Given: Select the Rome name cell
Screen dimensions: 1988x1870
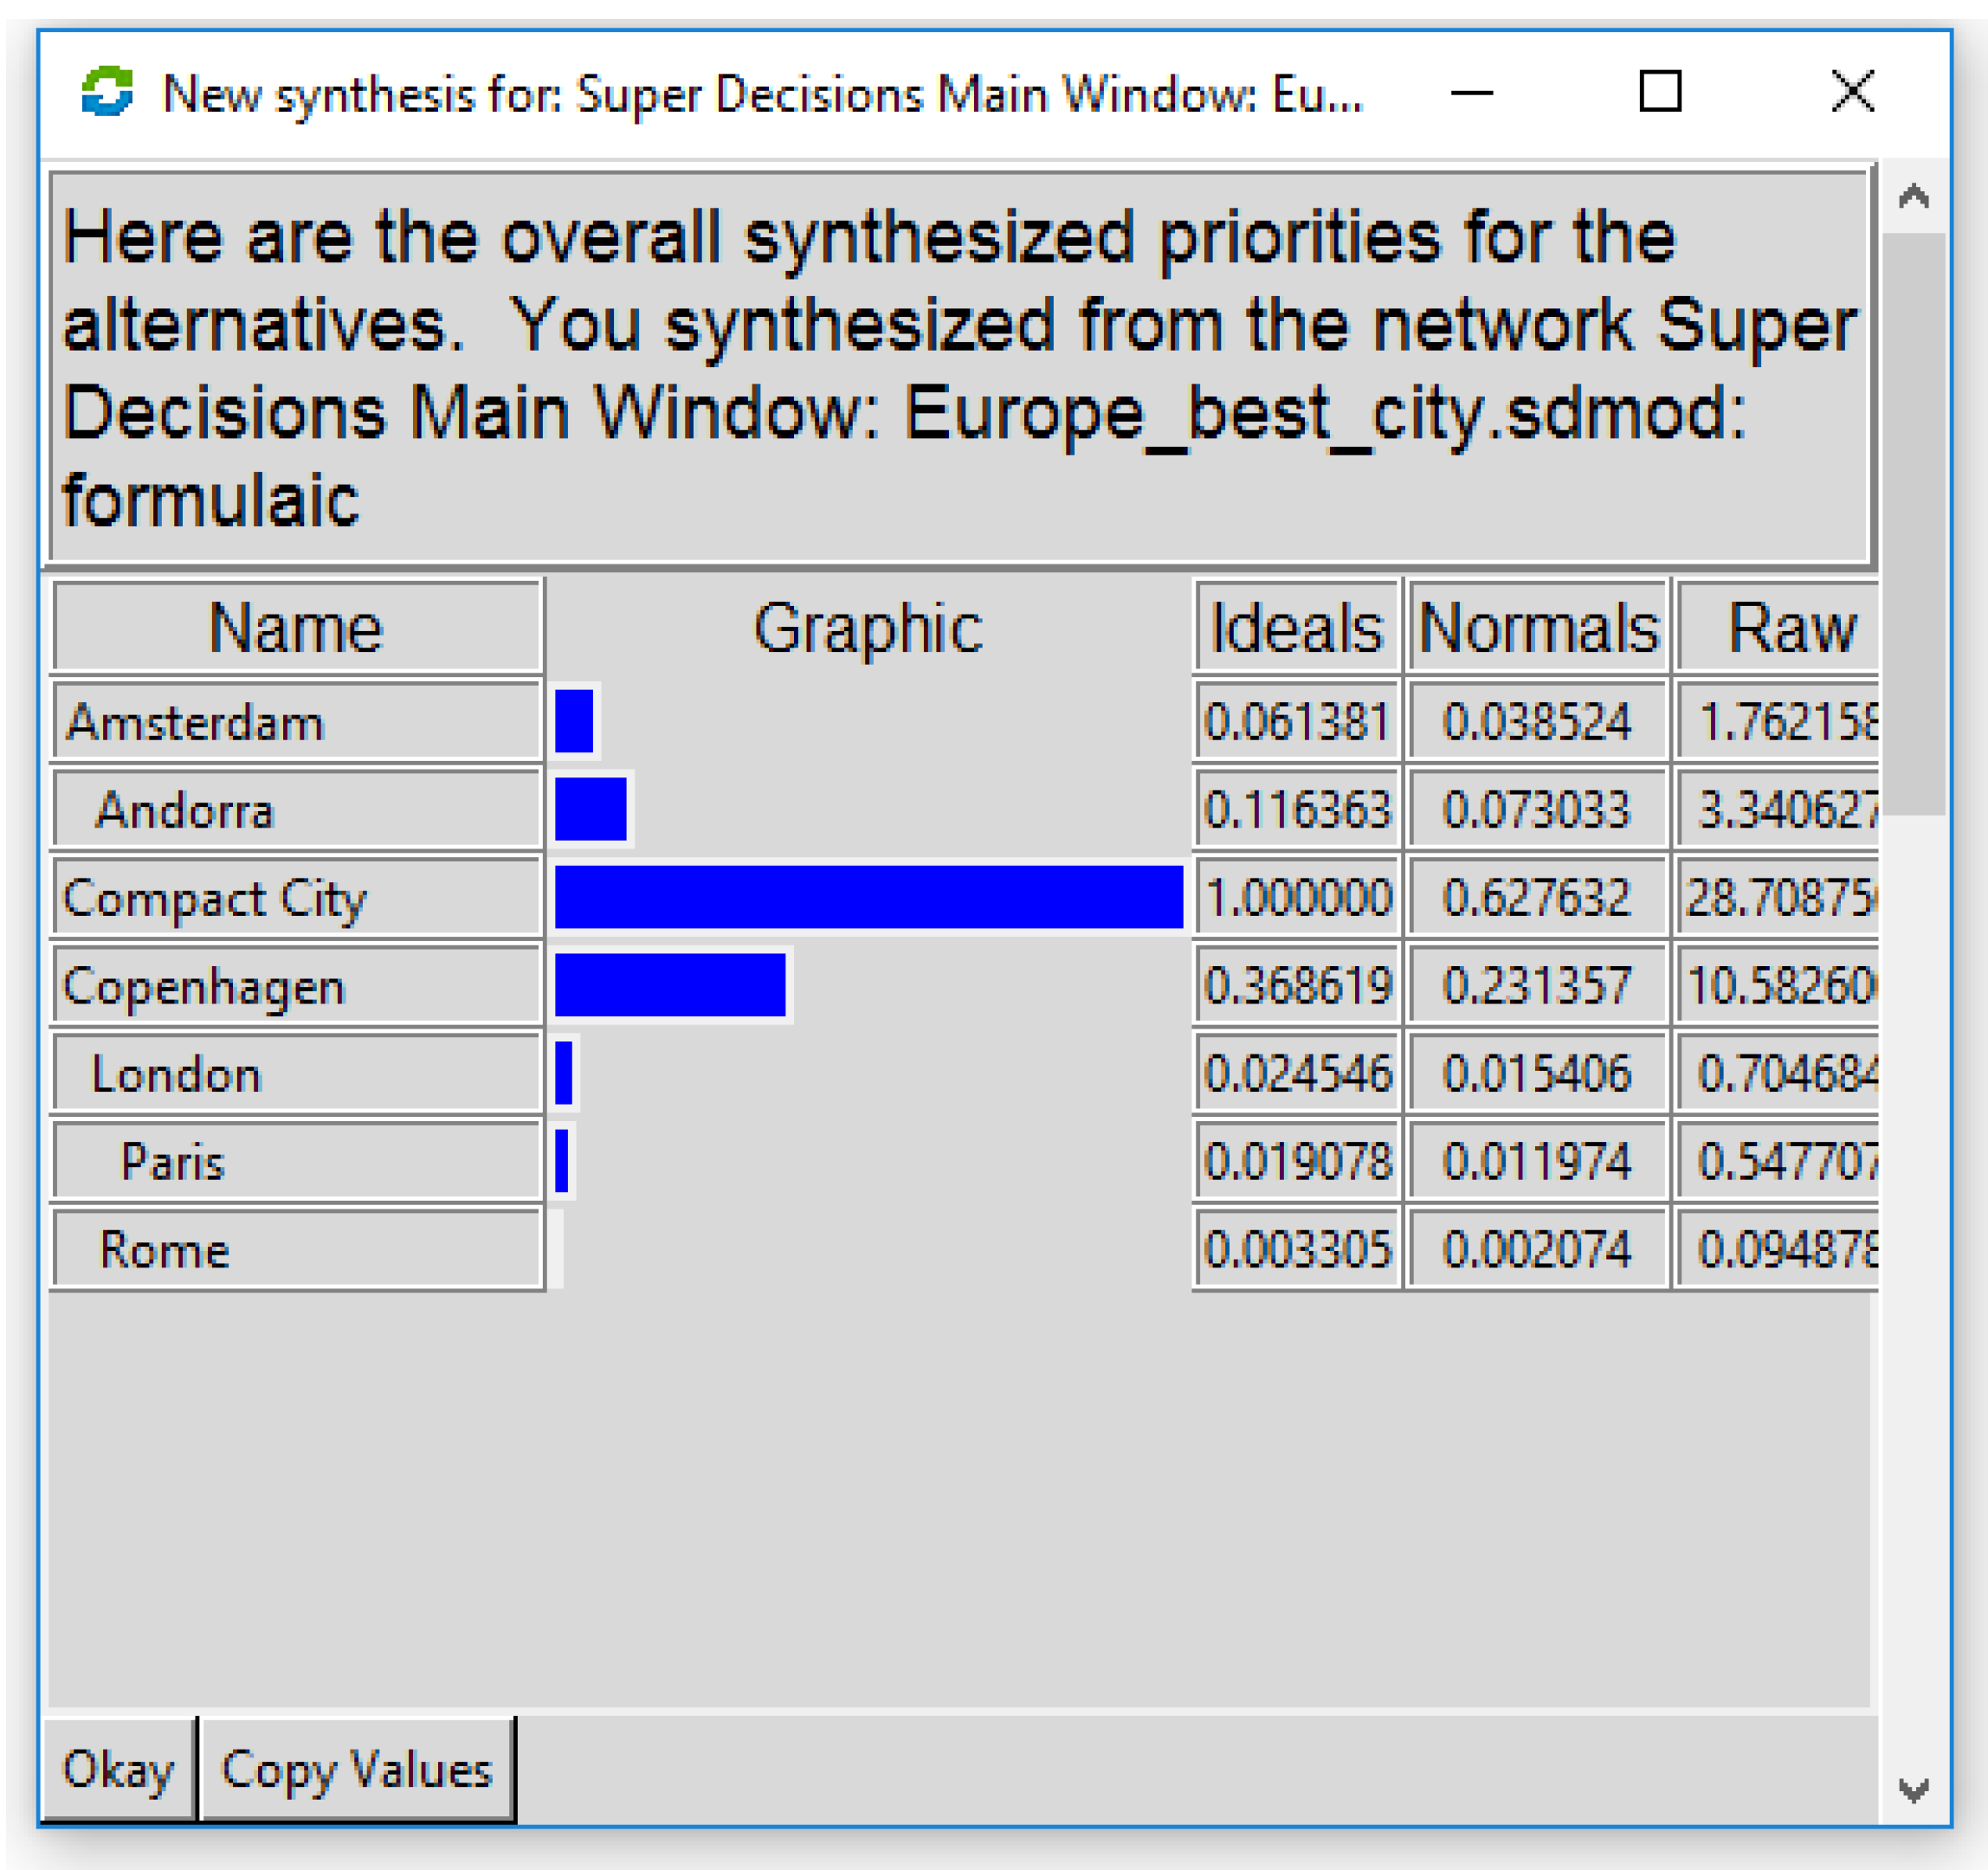Looking at the screenshot, I should pyautogui.click(x=296, y=1250).
